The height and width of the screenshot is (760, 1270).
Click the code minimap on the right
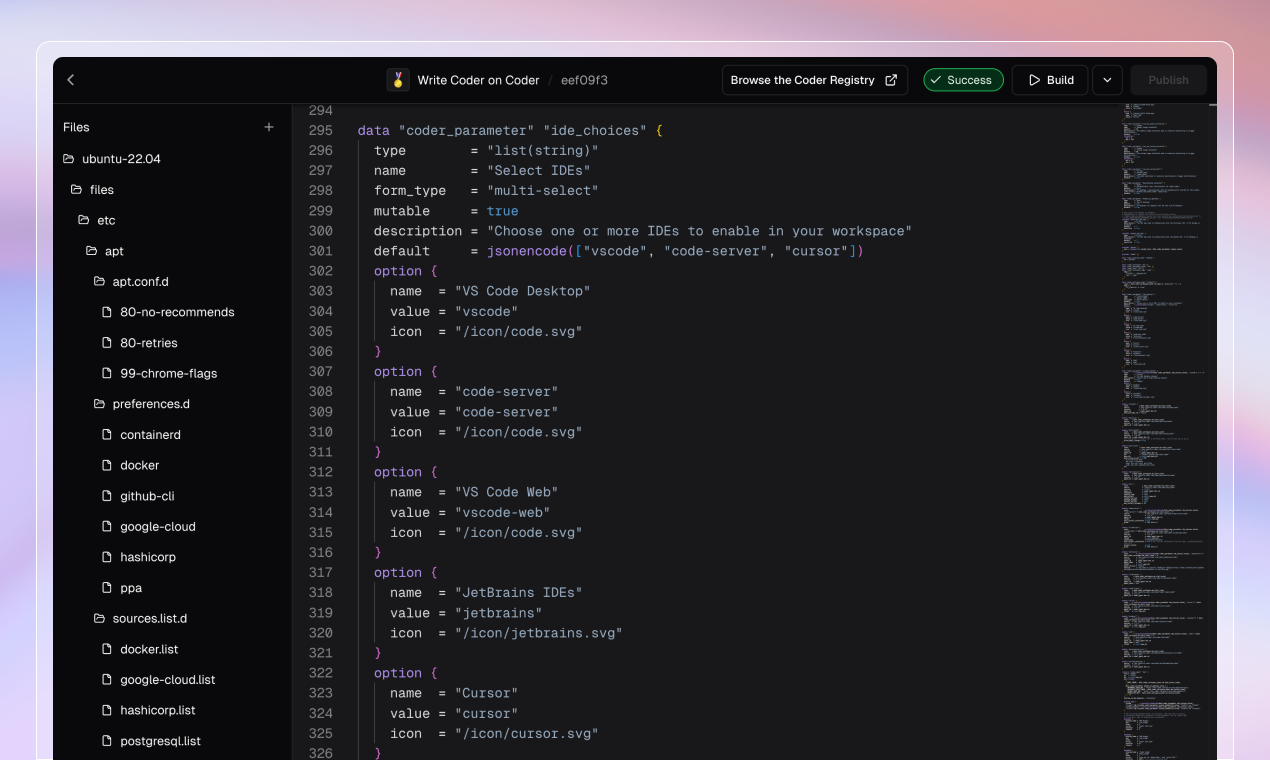pos(1163,430)
